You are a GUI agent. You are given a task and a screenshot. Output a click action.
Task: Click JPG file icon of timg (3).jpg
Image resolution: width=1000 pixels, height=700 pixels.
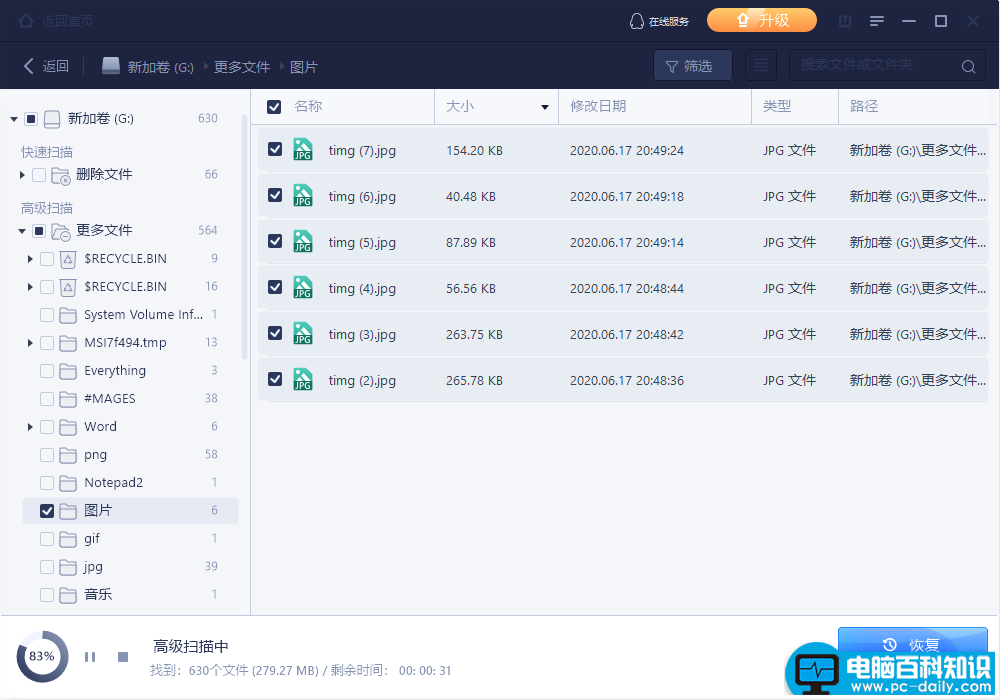(303, 333)
